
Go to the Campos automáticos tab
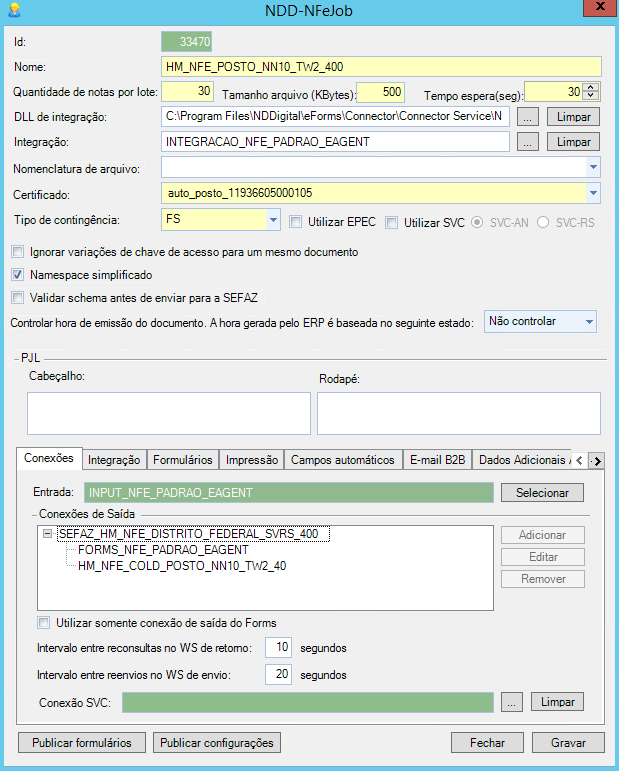tap(343, 460)
